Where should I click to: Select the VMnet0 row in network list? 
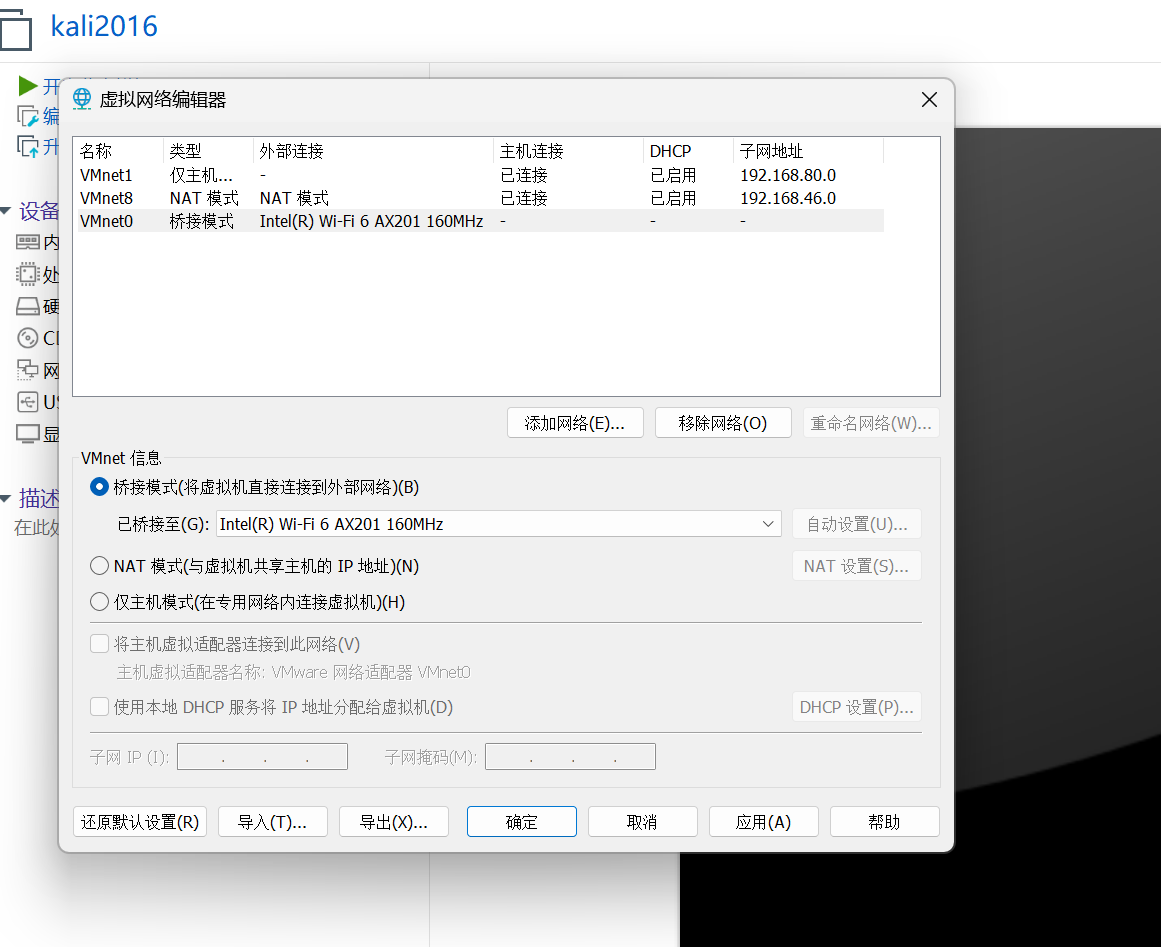tap(481, 221)
